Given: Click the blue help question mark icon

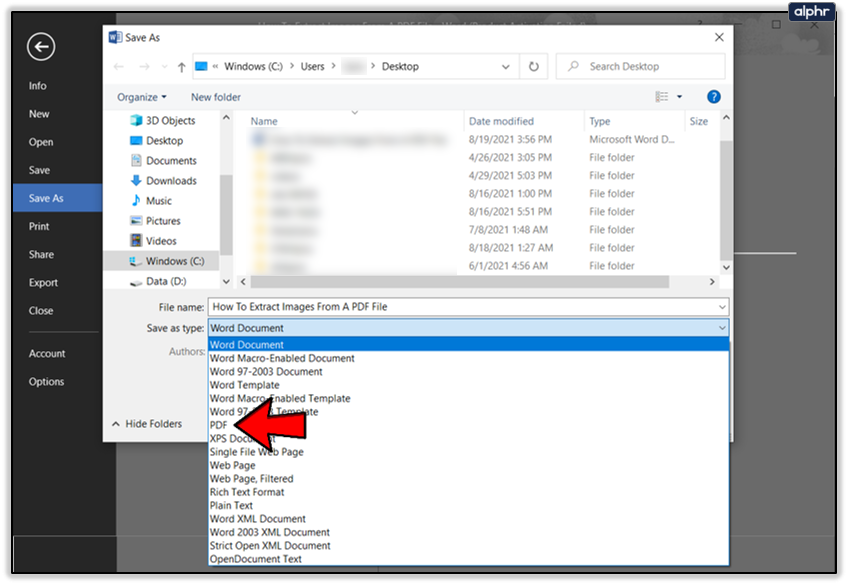Looking at the screenshot, I should [x=713, y=97].
